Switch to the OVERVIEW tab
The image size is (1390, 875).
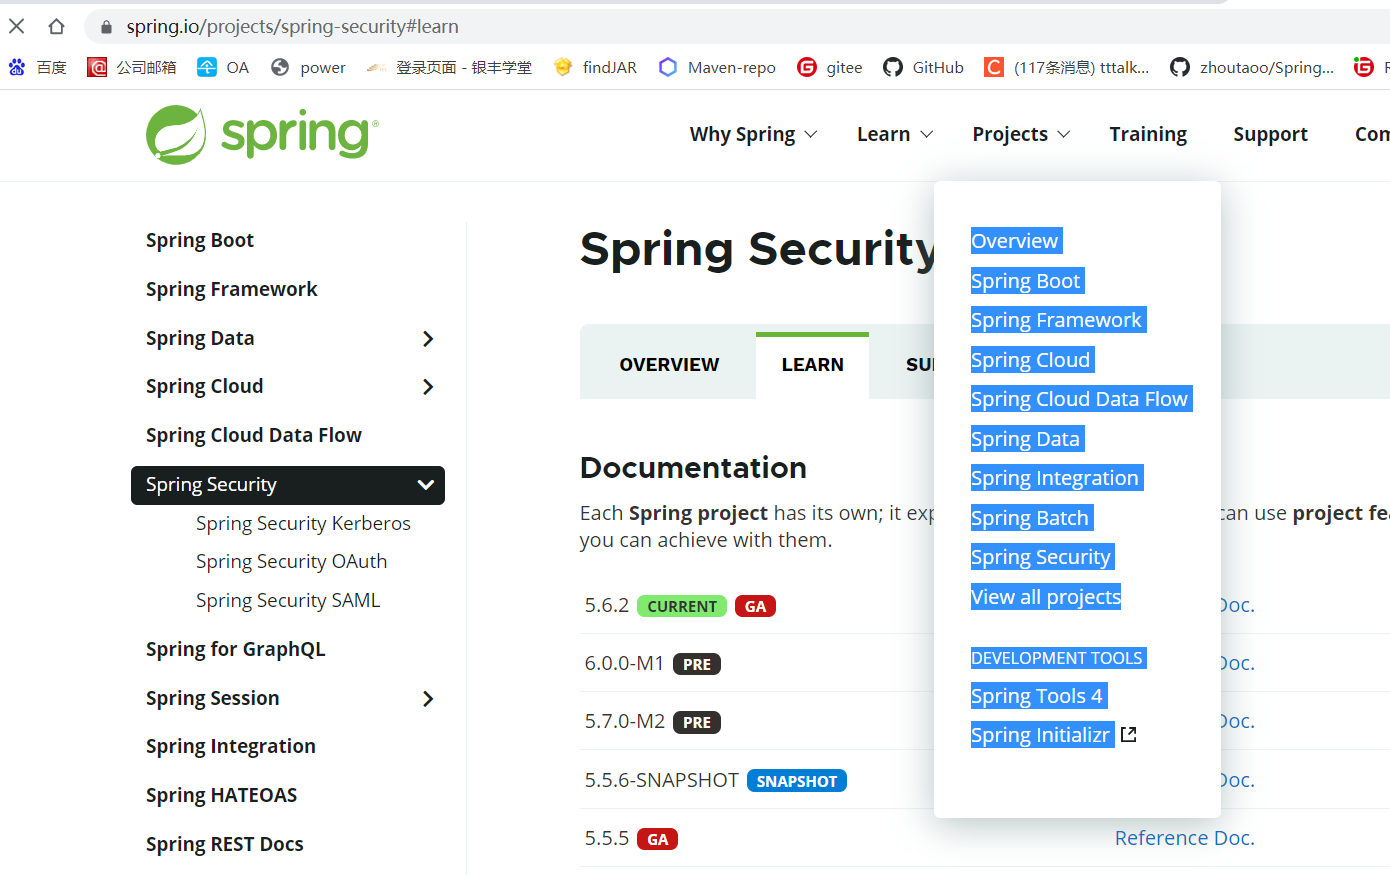(x=669, y=365)
